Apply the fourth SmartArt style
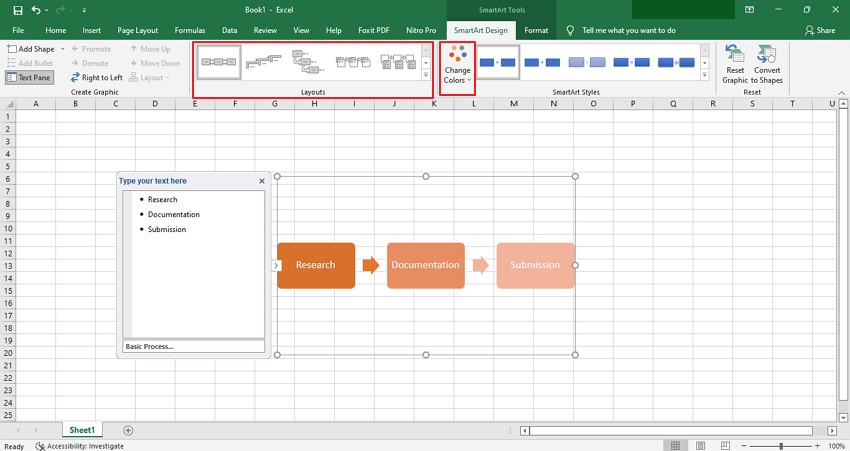 (x=632, y=62)
